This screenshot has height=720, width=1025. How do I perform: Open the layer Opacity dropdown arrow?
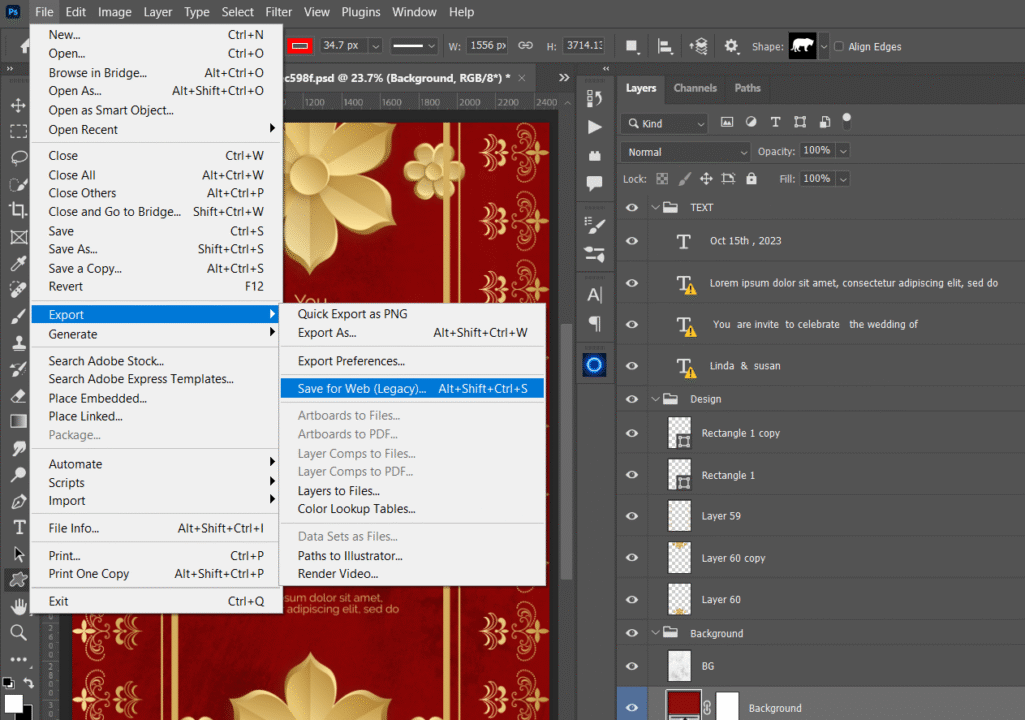tap(843, 151)
